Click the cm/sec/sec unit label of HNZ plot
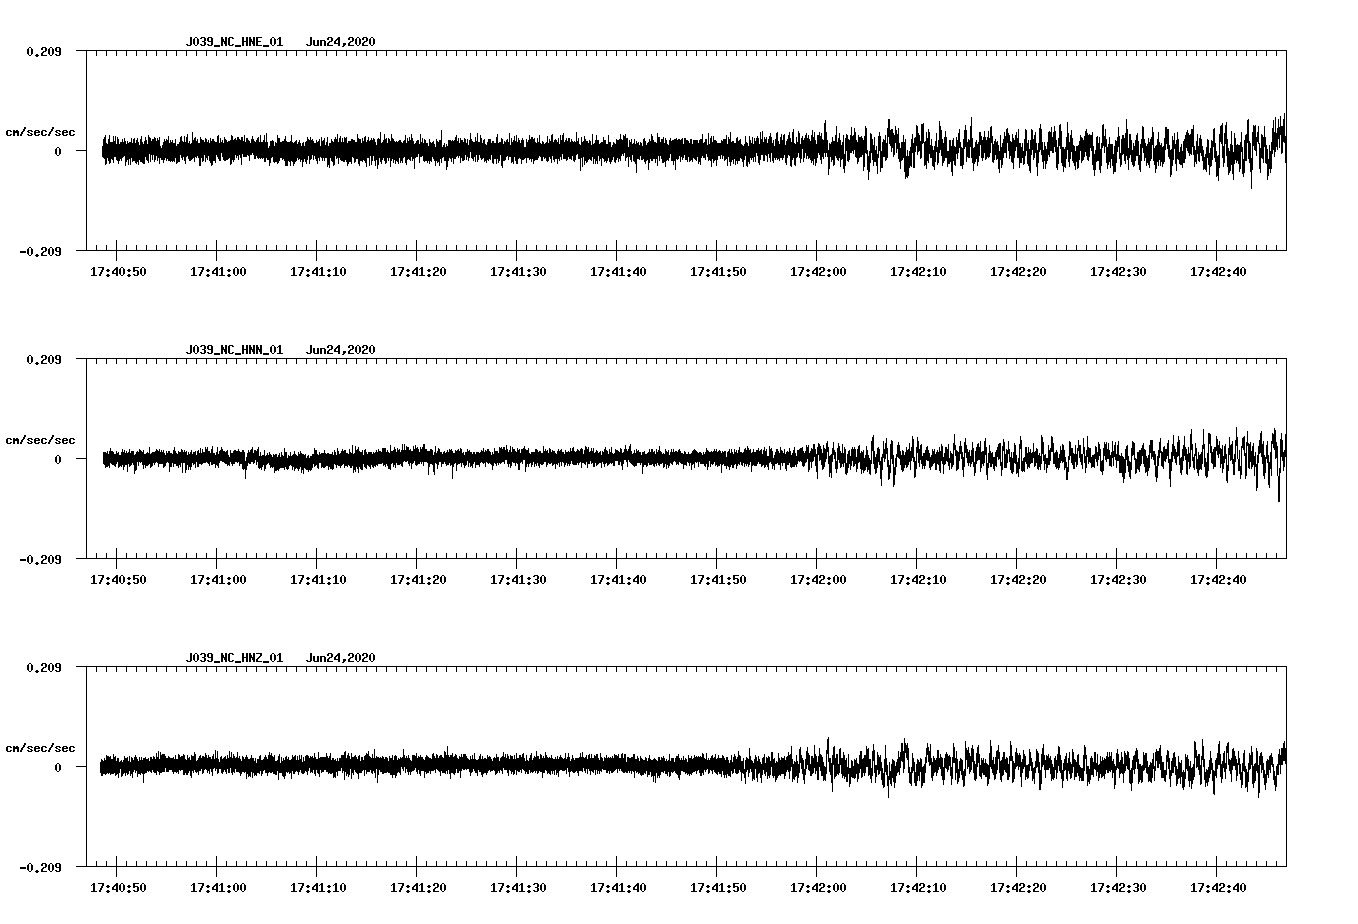This screenshot has width=1358, height=924. coord(40,748)
